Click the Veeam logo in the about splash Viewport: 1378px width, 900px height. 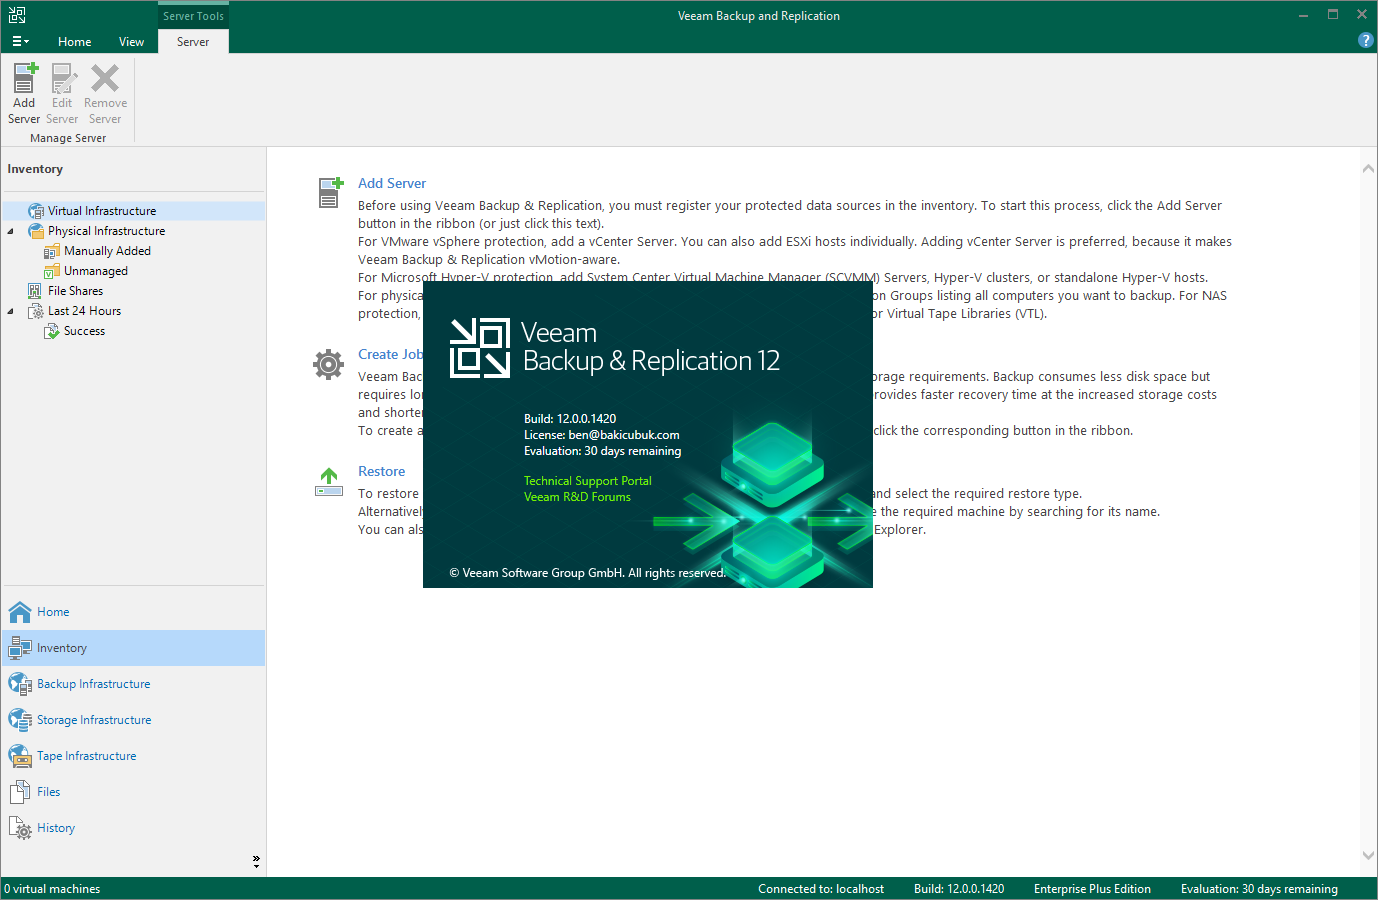pos(480,347)
